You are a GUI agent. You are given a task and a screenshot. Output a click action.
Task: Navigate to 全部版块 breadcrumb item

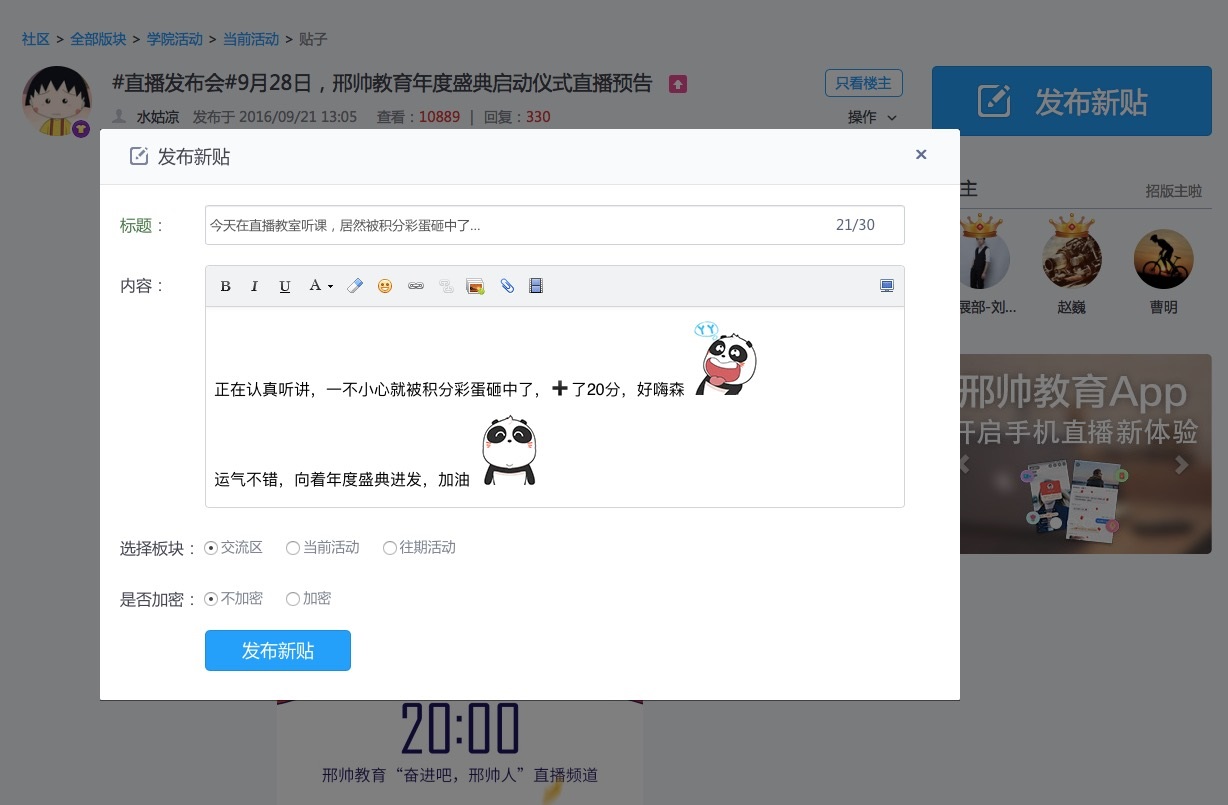pos(97,39)
